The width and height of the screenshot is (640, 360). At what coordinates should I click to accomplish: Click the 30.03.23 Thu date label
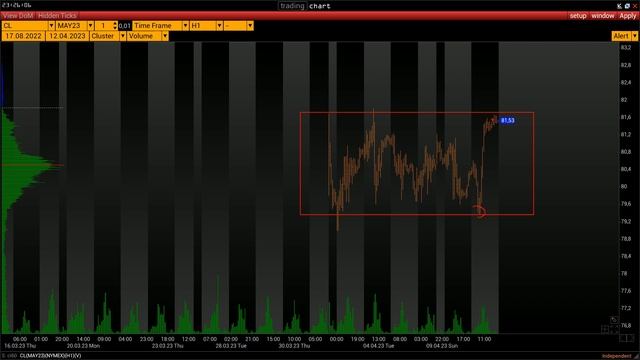[x=294, y=346]
